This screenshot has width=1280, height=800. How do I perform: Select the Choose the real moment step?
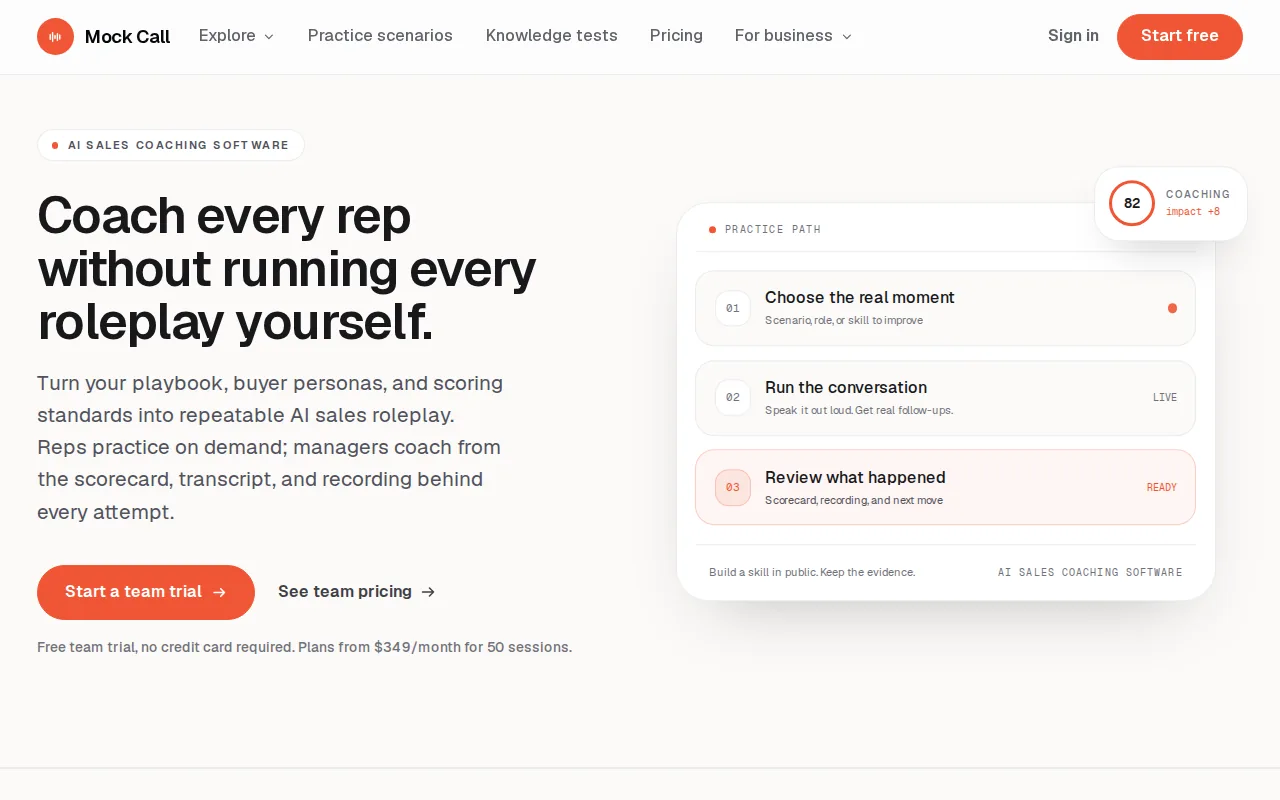945,308
